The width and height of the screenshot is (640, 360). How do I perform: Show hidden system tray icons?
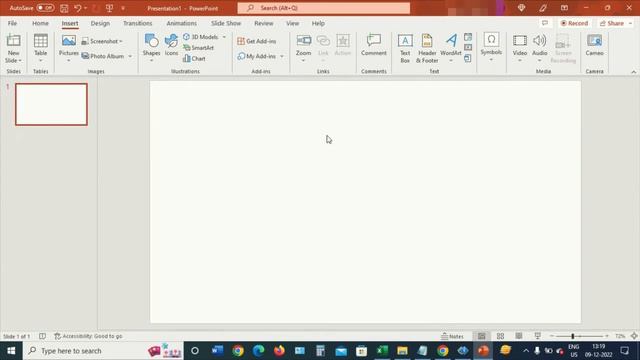[526, 351]
